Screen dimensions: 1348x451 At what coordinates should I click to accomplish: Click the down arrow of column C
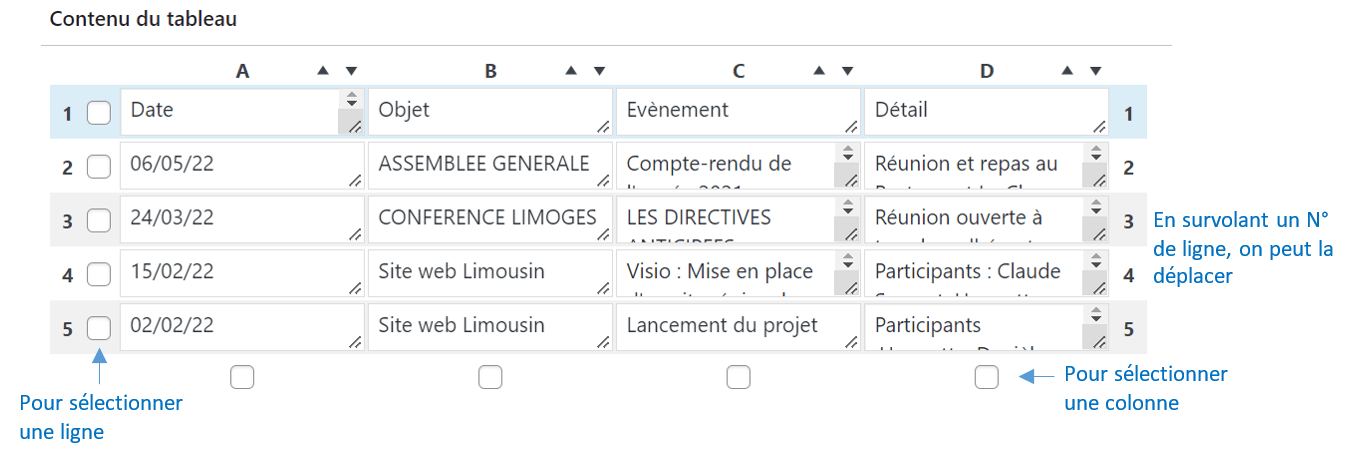coord(847,71)
